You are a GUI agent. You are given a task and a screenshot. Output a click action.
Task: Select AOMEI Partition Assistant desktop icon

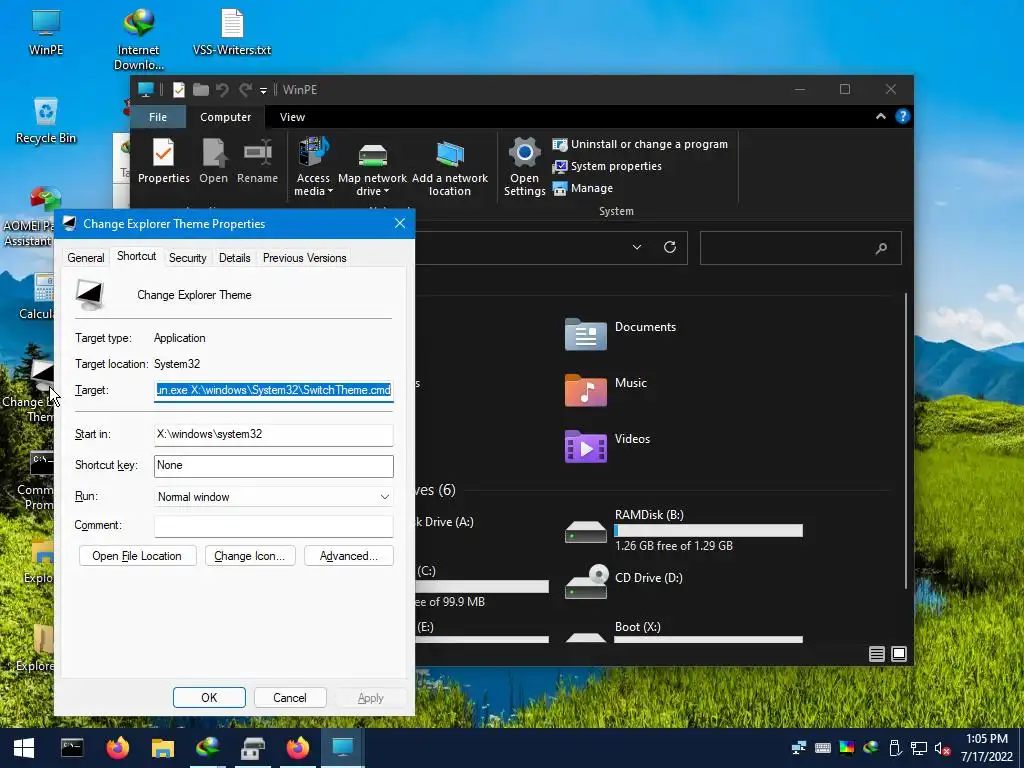tap(29, 216)
